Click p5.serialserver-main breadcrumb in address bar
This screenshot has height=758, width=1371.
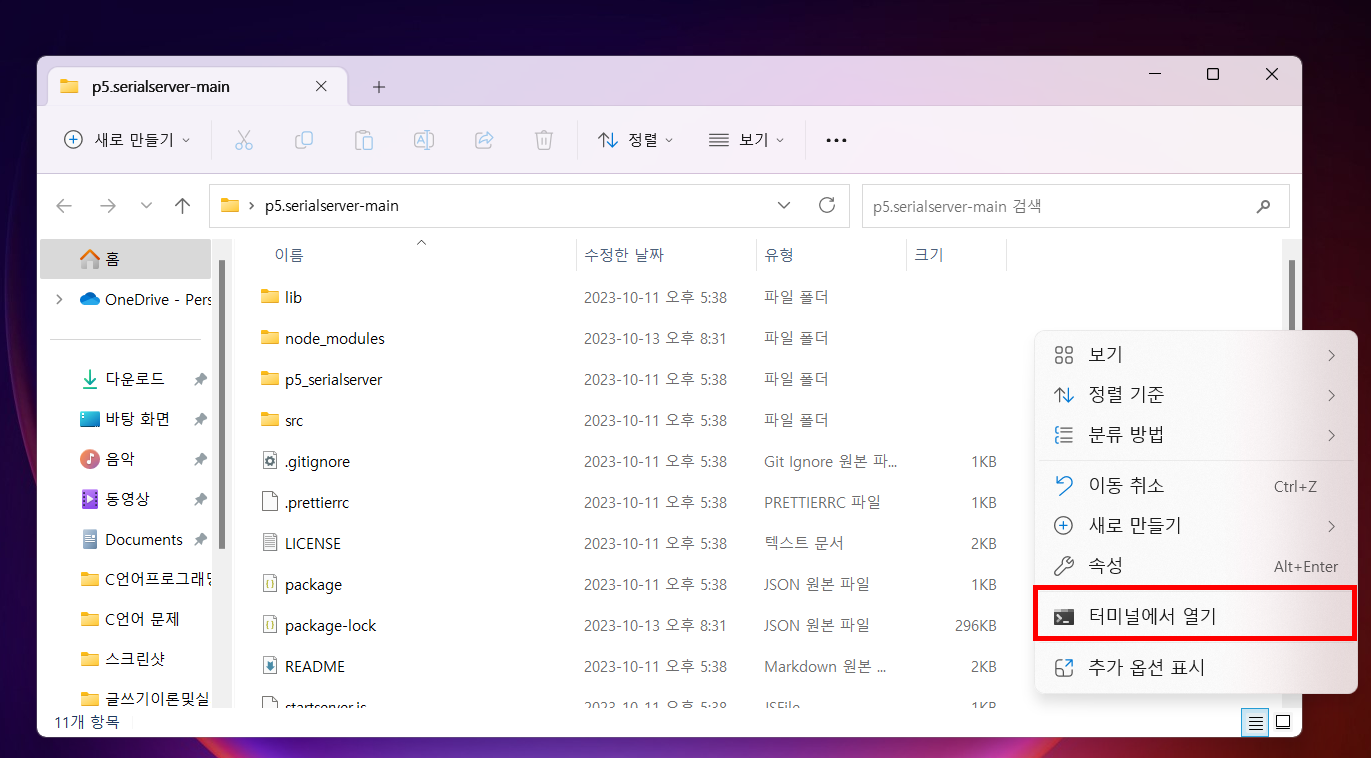[331, 206]
